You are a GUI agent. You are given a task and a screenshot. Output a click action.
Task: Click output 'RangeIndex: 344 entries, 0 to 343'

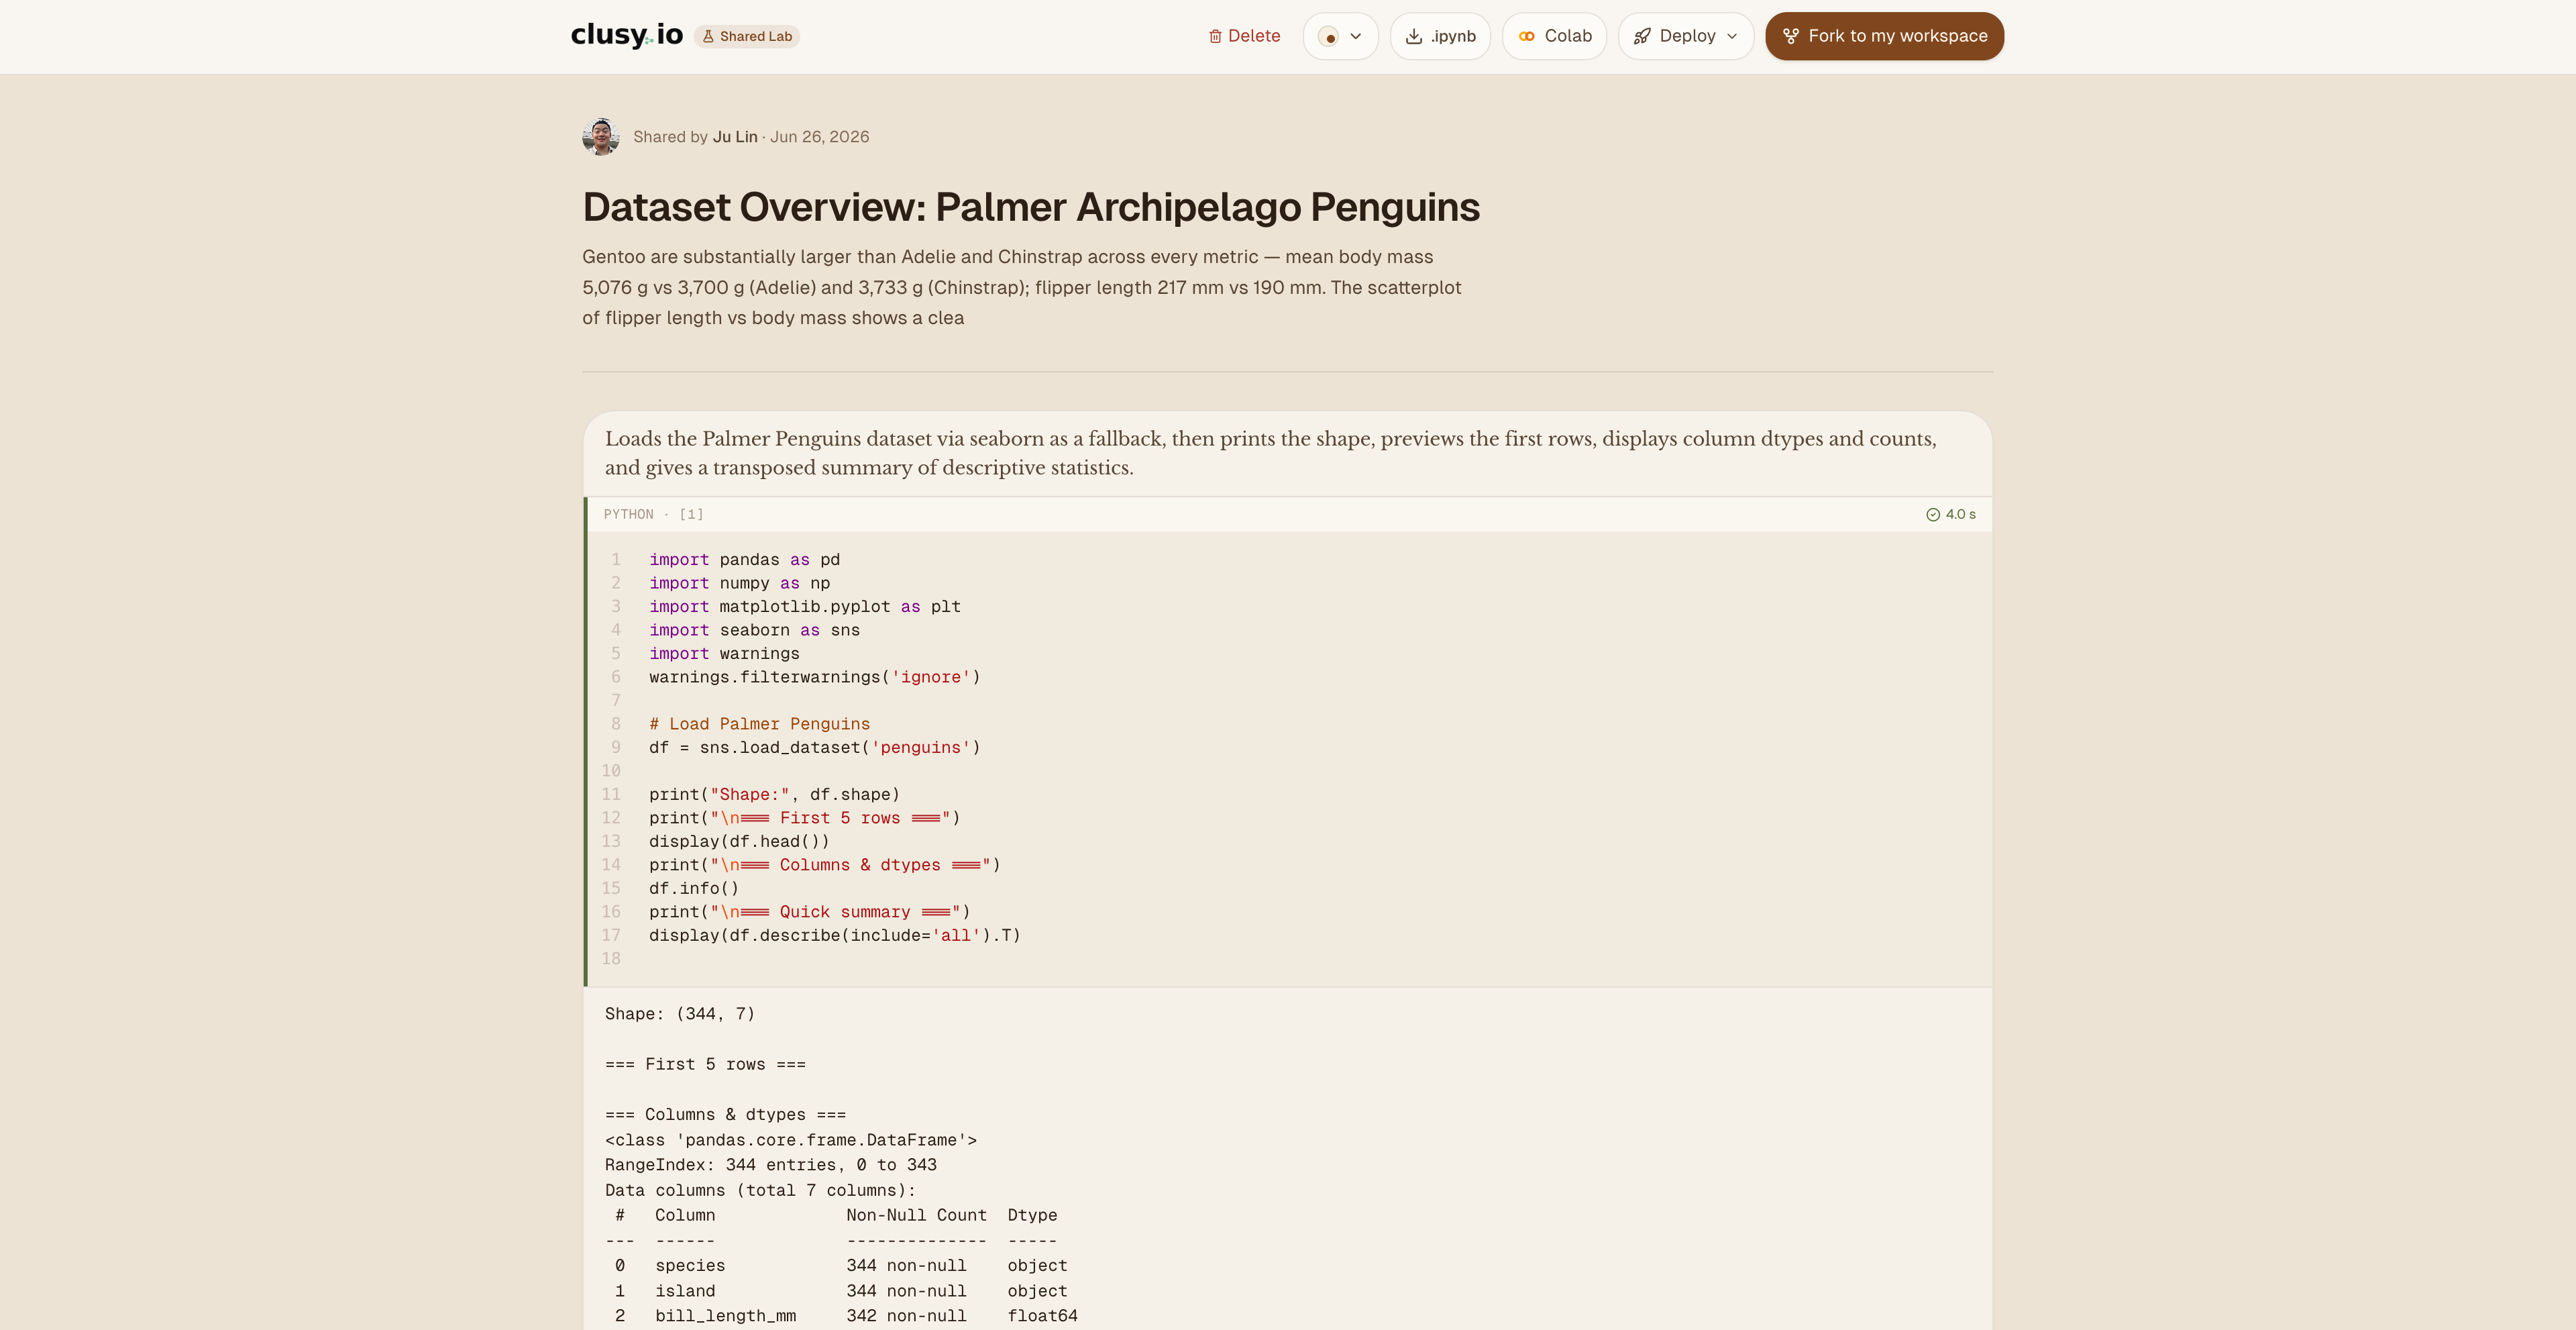tap(771, 1165)
